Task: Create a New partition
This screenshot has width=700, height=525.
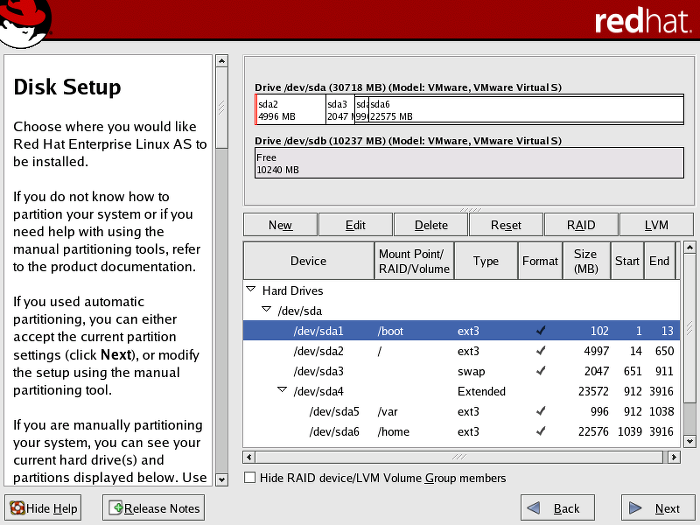Action: (280, 225)
